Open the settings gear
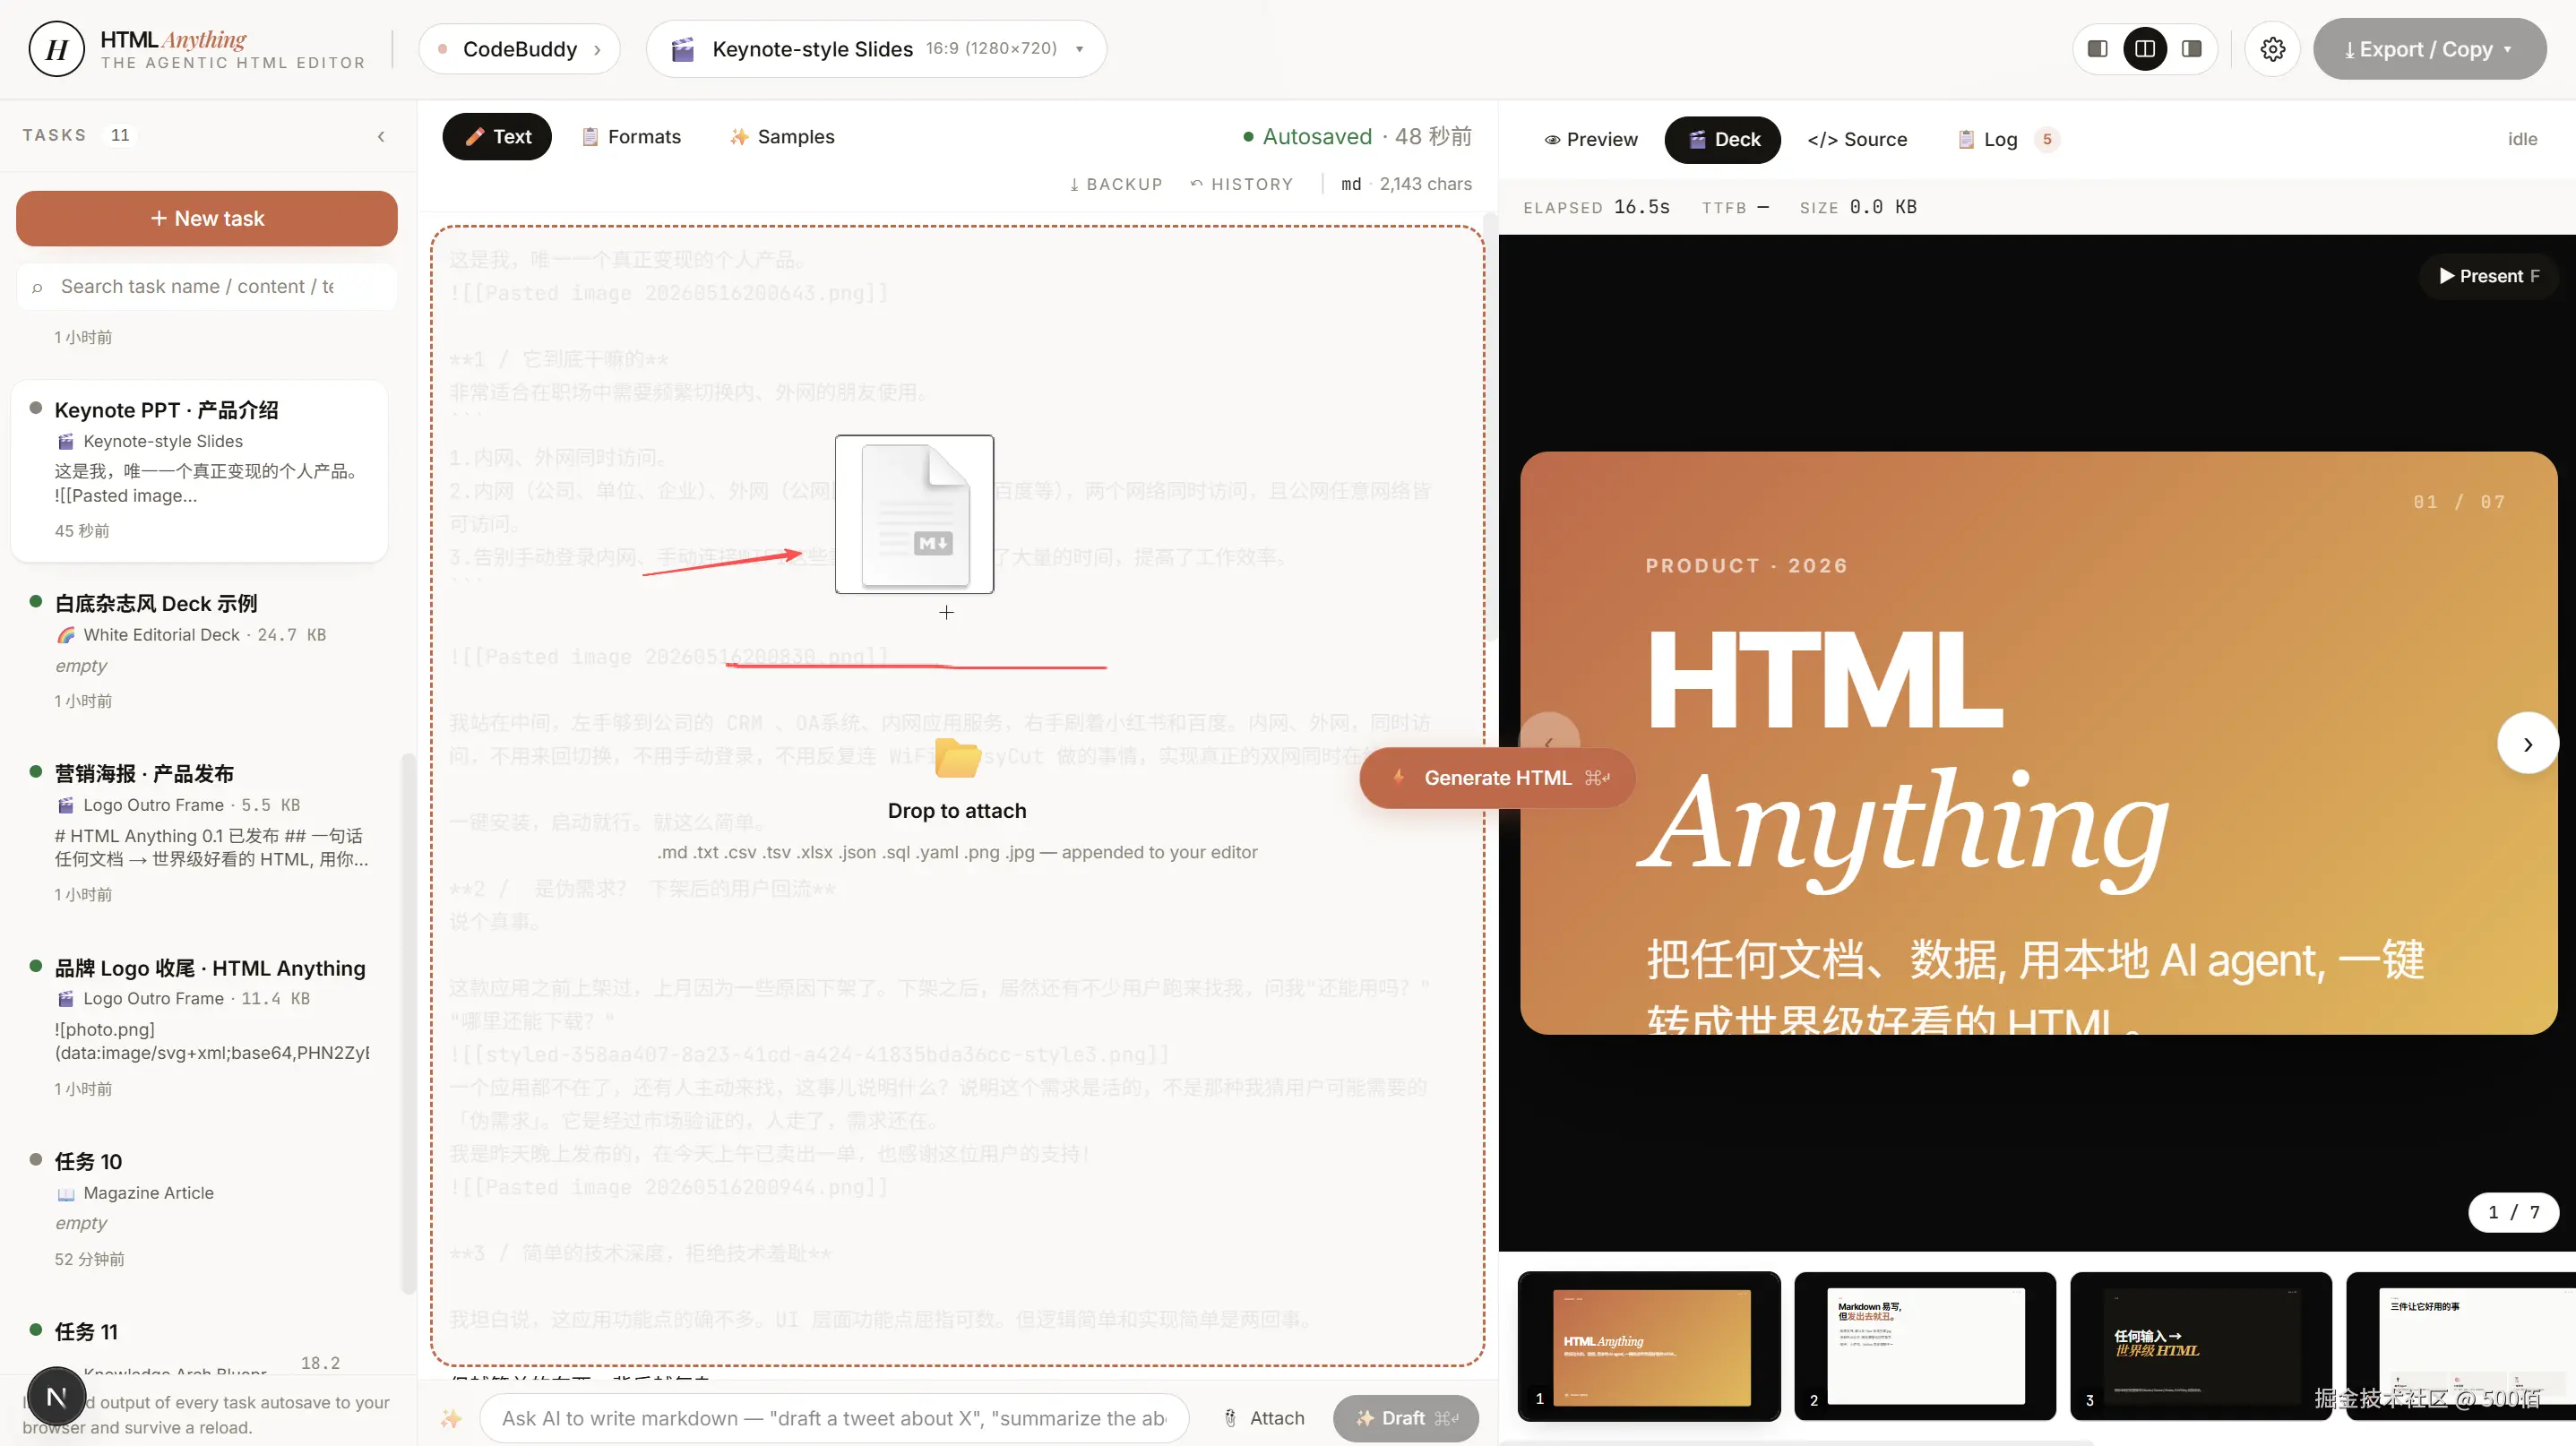Image resolution: width=2576 pixels, height=1446 pixels. pyautogui.click(x=2272, y=49)
